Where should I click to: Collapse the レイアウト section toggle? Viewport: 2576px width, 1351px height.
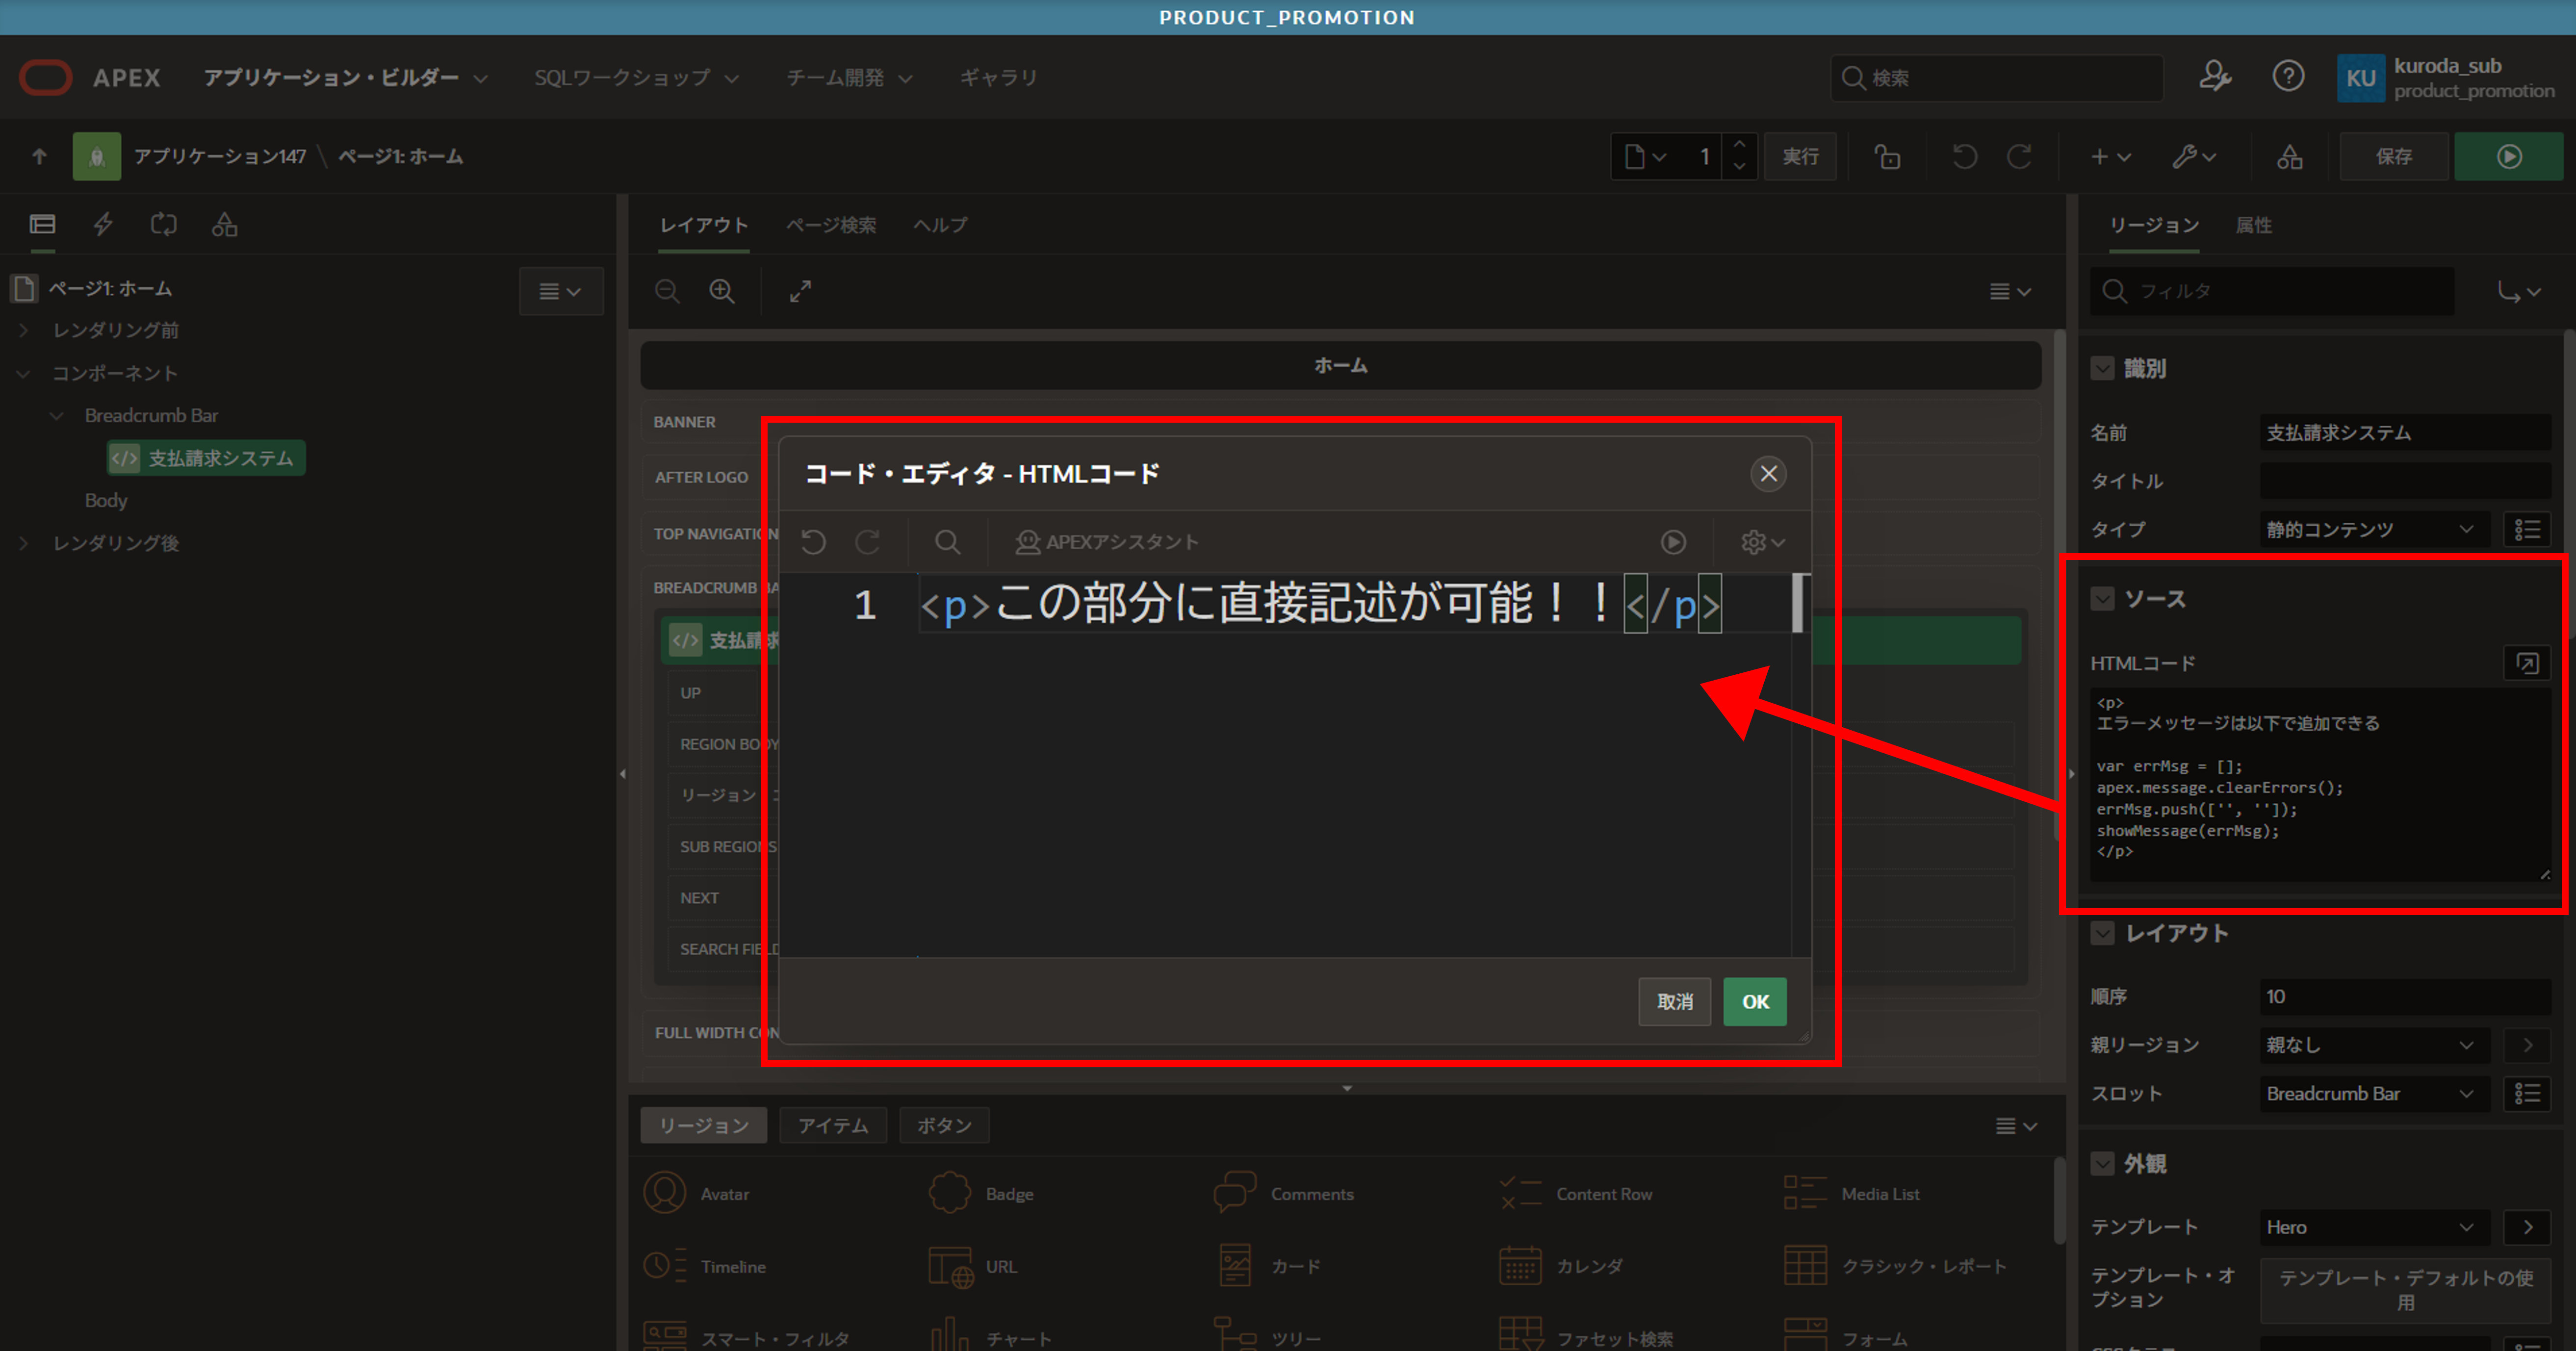pyautogui.click(x=2102, y=933)
